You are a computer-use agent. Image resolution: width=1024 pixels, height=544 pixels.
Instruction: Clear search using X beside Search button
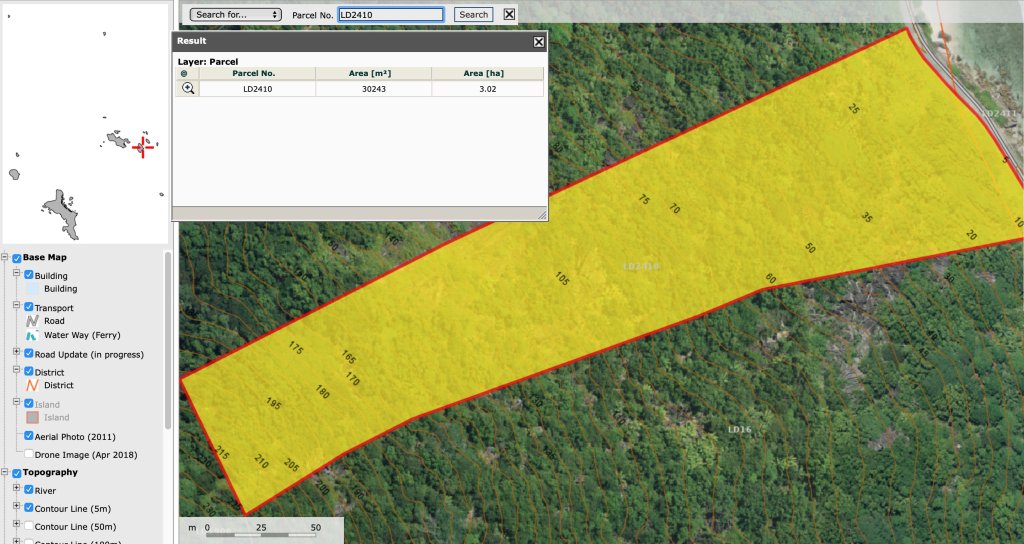(509, 14)
